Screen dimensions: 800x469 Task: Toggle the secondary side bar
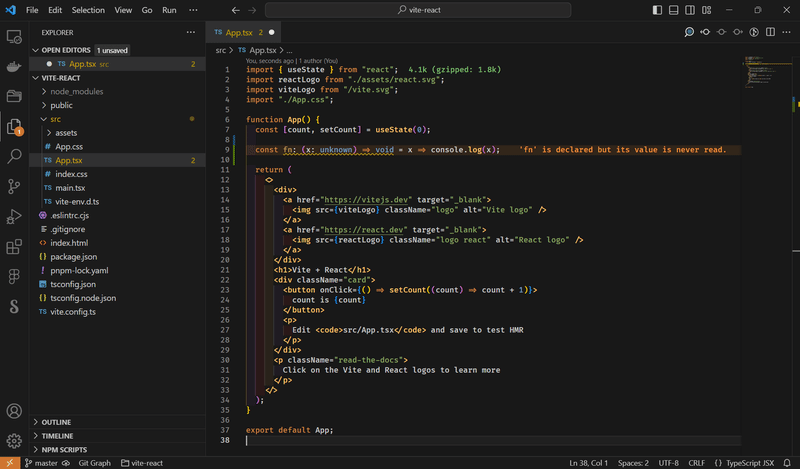point(690,10)
